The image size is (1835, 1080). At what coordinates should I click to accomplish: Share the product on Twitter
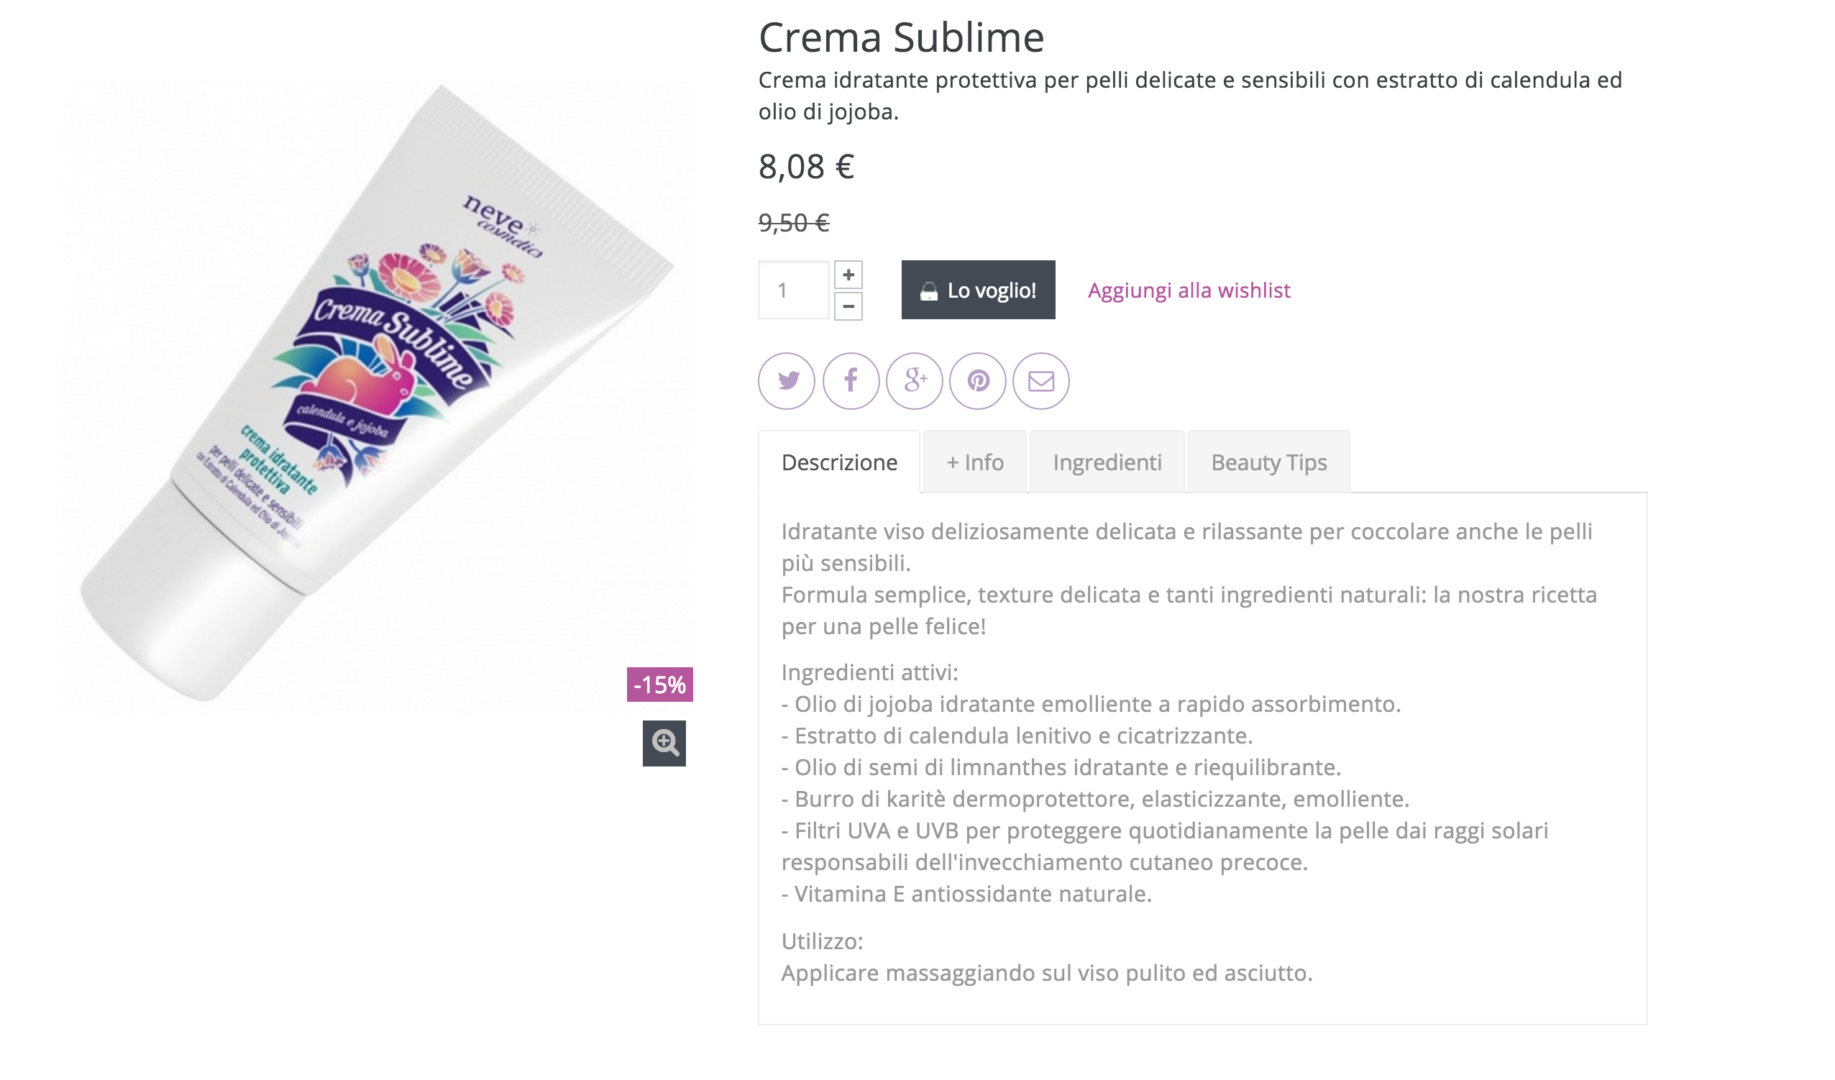click(787, 381)
